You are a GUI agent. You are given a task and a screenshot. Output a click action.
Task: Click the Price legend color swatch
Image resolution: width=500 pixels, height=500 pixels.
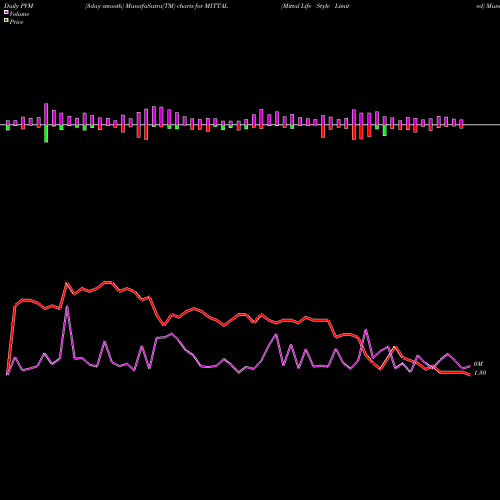(6, 20)
